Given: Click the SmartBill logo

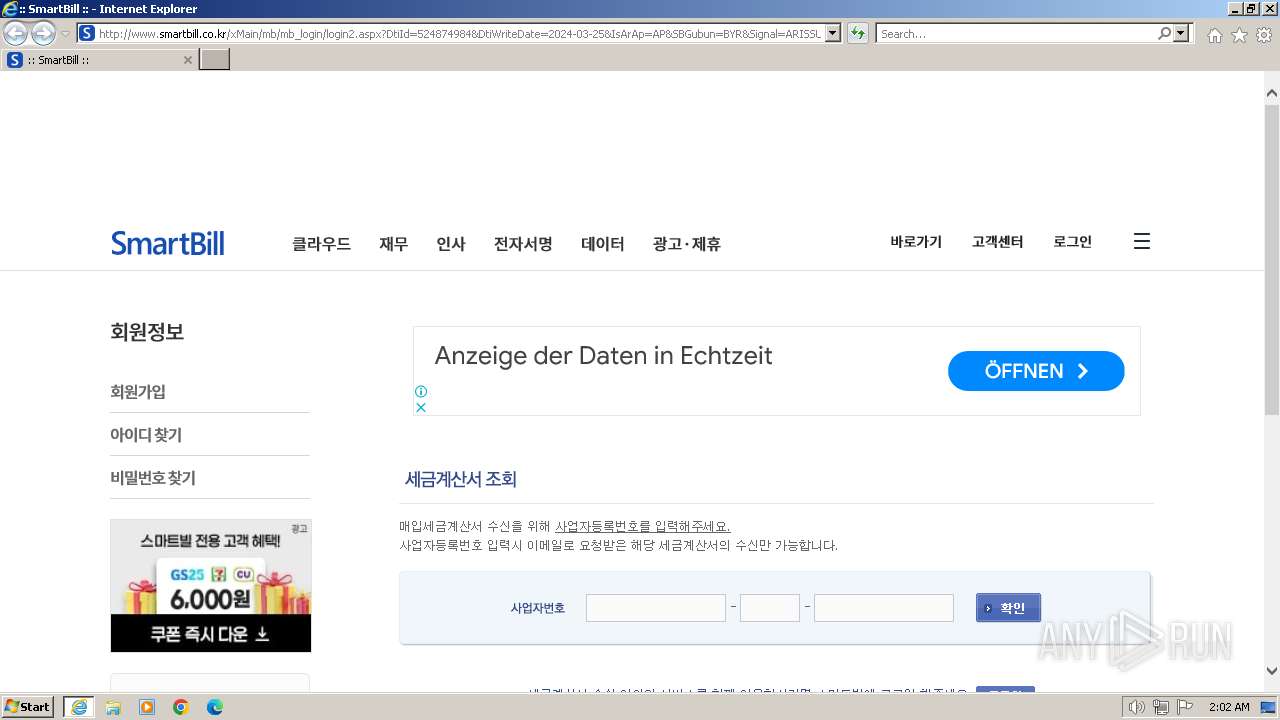Looking at the screenshot, I should (168, 243).
